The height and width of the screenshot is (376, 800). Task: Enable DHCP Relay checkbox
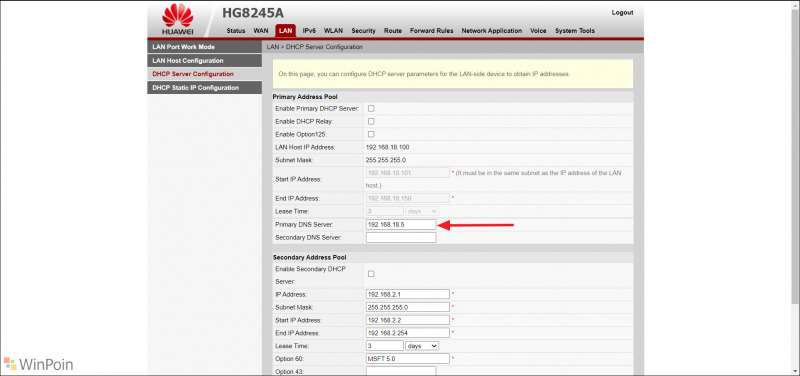point(371,121)
